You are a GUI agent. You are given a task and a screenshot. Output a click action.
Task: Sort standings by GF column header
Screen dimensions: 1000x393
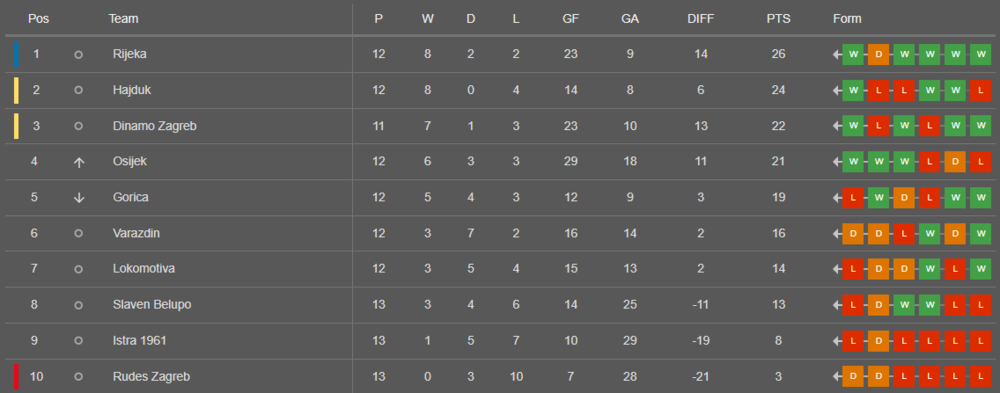pyautogui.click(x=570, y=19)
